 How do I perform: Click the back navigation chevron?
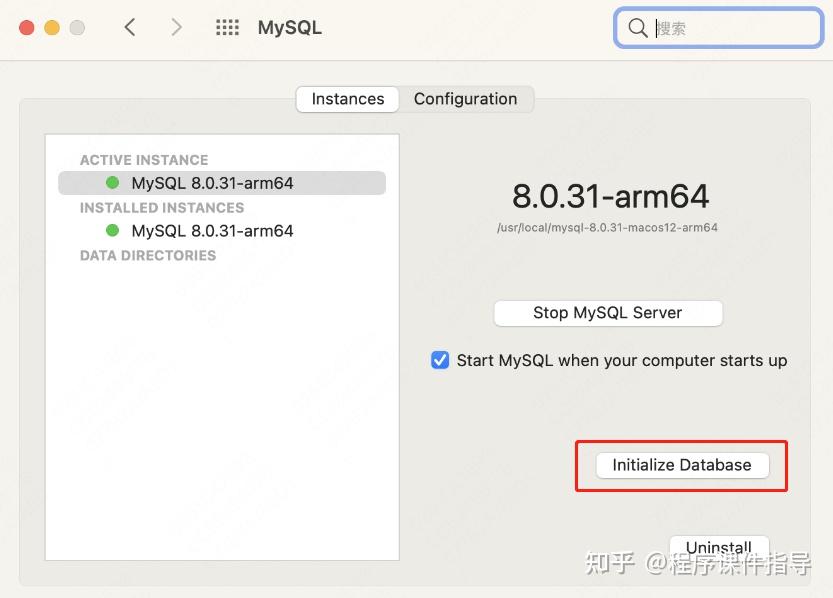(x=130, y=27)
